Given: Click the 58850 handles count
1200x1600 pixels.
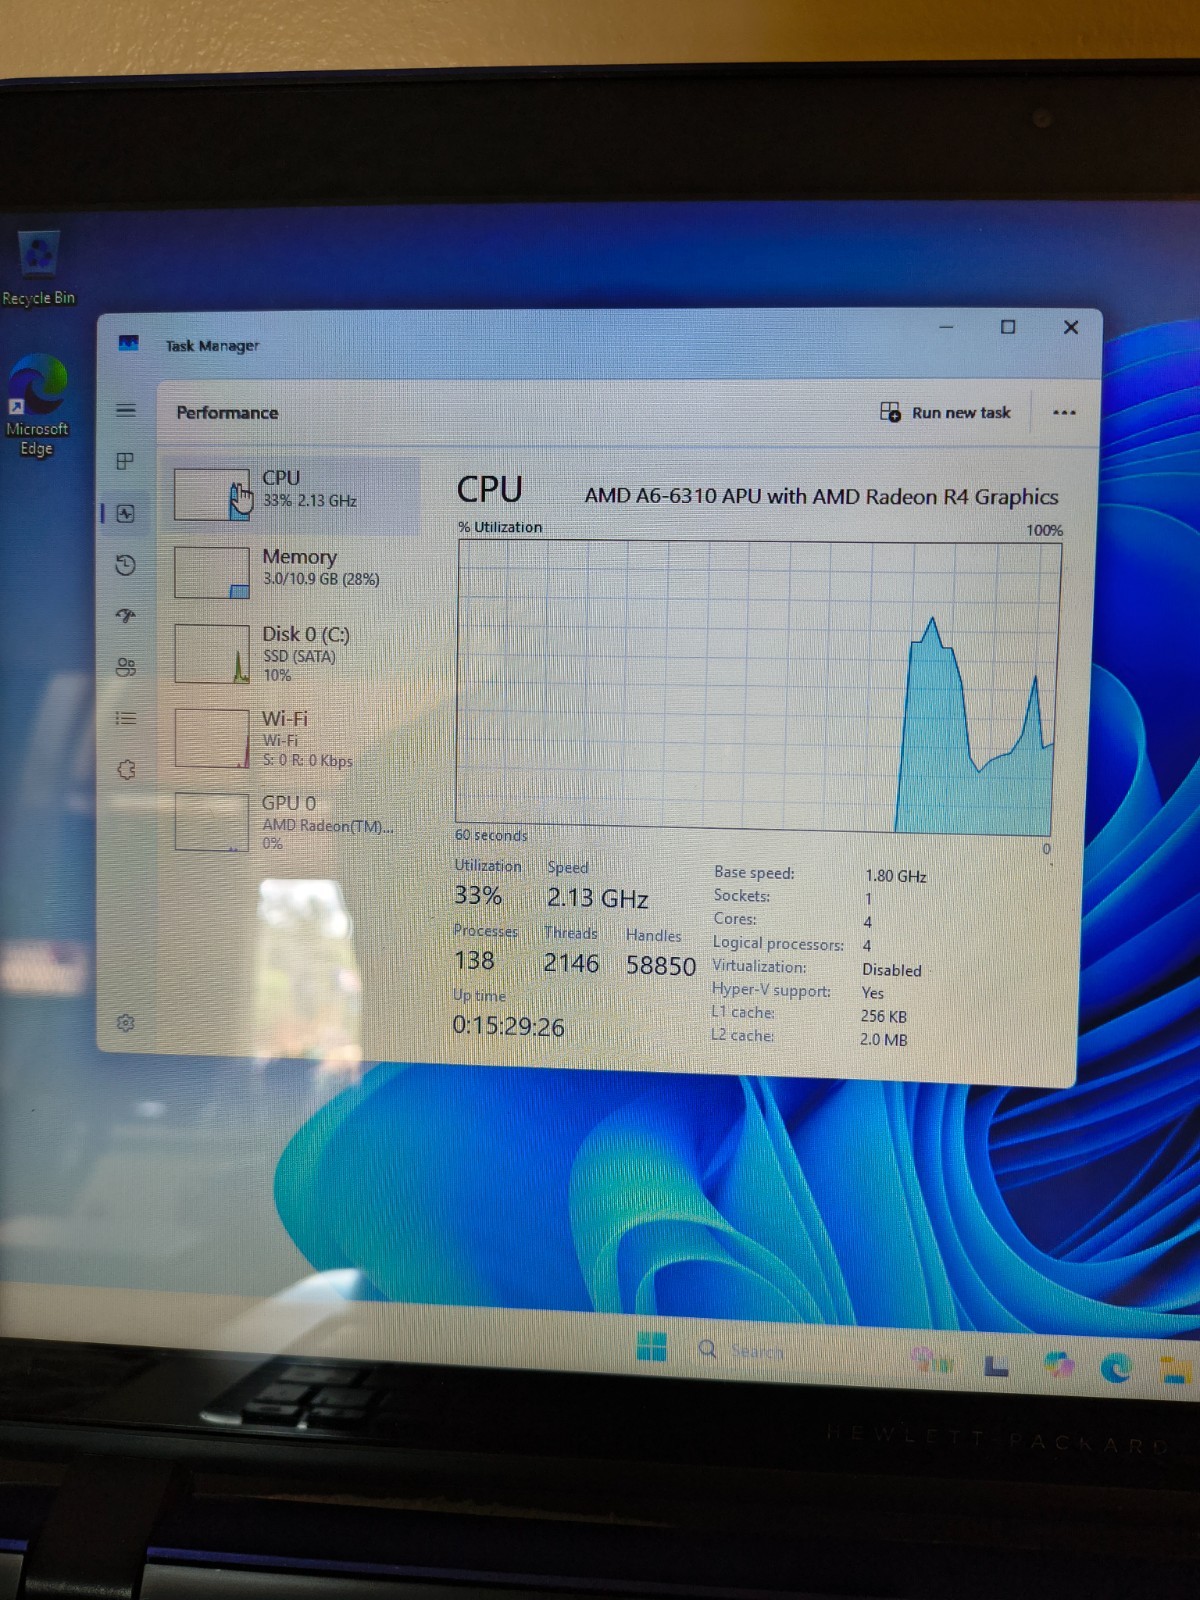Looking at the screenshot, I should (661, 966).
